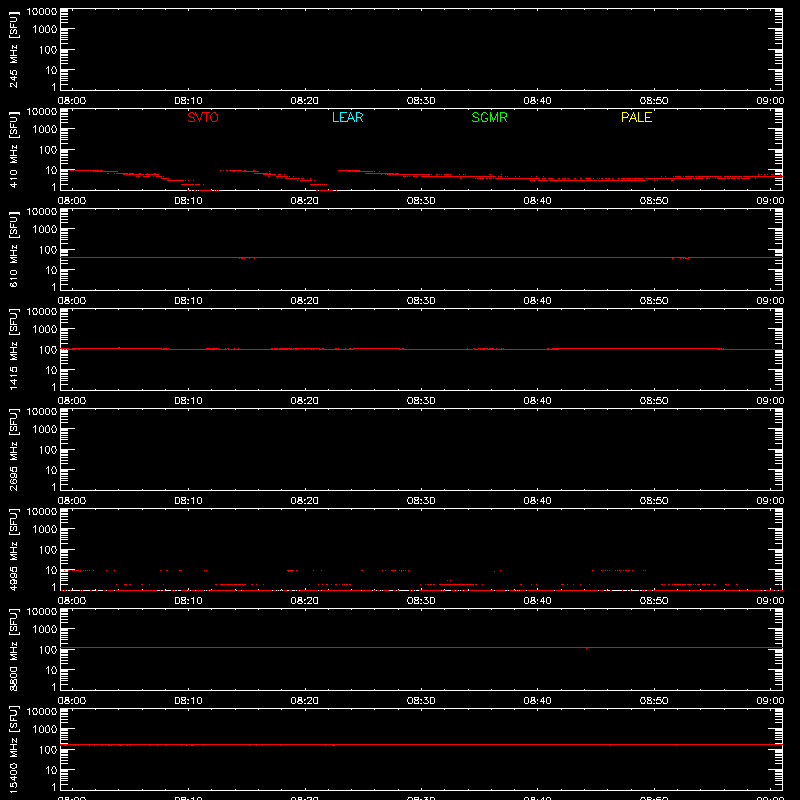The width and height of the screenshot is (800, 800).
Task: Click 08:50 tick under the 4995 MHz panel
Action: coord(654,601)
